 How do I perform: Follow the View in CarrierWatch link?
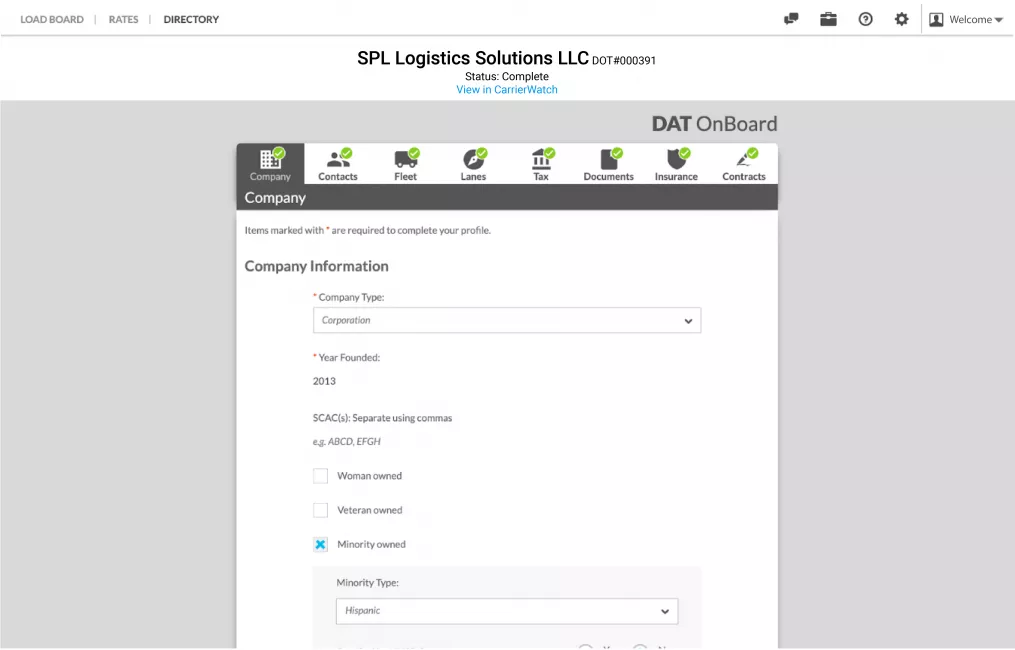[507, 89]
